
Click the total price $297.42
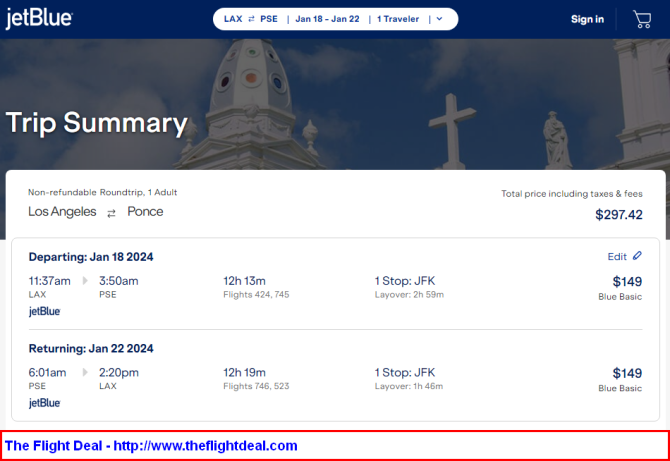pyautogui.click(x=619, y=214)
